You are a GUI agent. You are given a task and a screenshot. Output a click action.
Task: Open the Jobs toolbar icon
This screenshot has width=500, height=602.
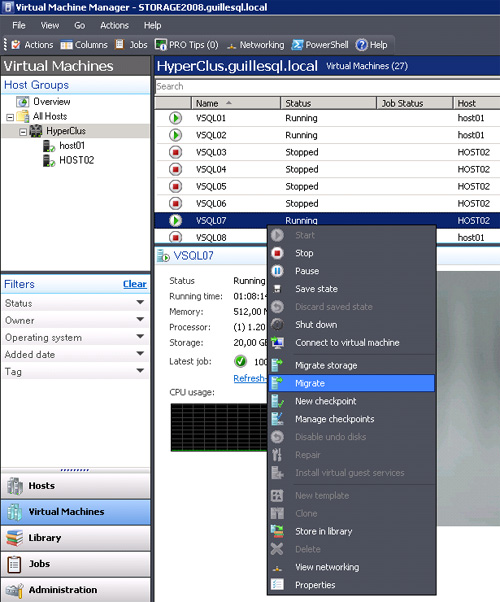[120, 45]
